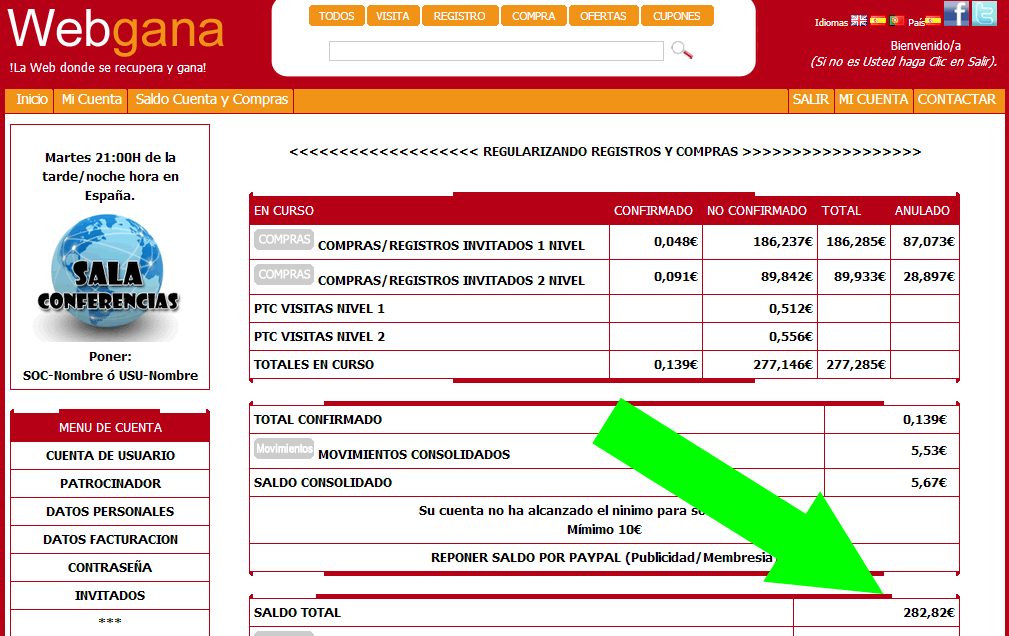Open the Facebook icon link
Screen dimensions: 1009x636
[x=957, y=13]
